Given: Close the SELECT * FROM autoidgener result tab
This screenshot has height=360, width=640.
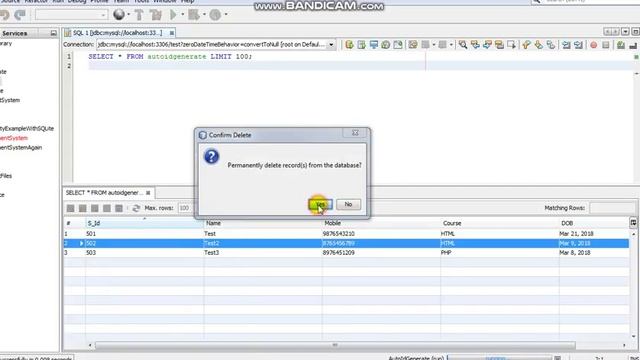Looking at the screenshot, I should 148,193.
